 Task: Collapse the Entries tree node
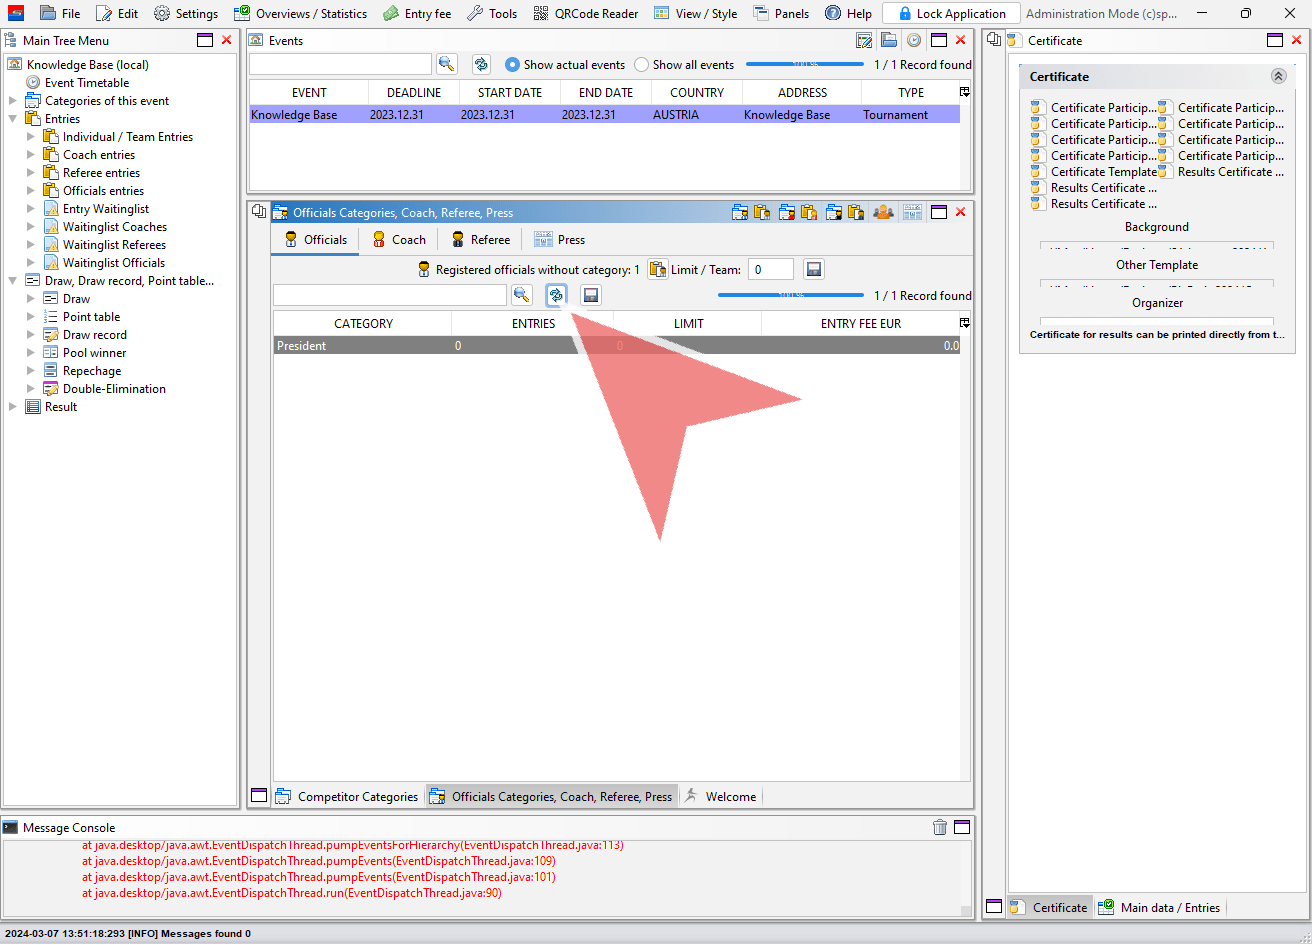[x=13, y=119]
